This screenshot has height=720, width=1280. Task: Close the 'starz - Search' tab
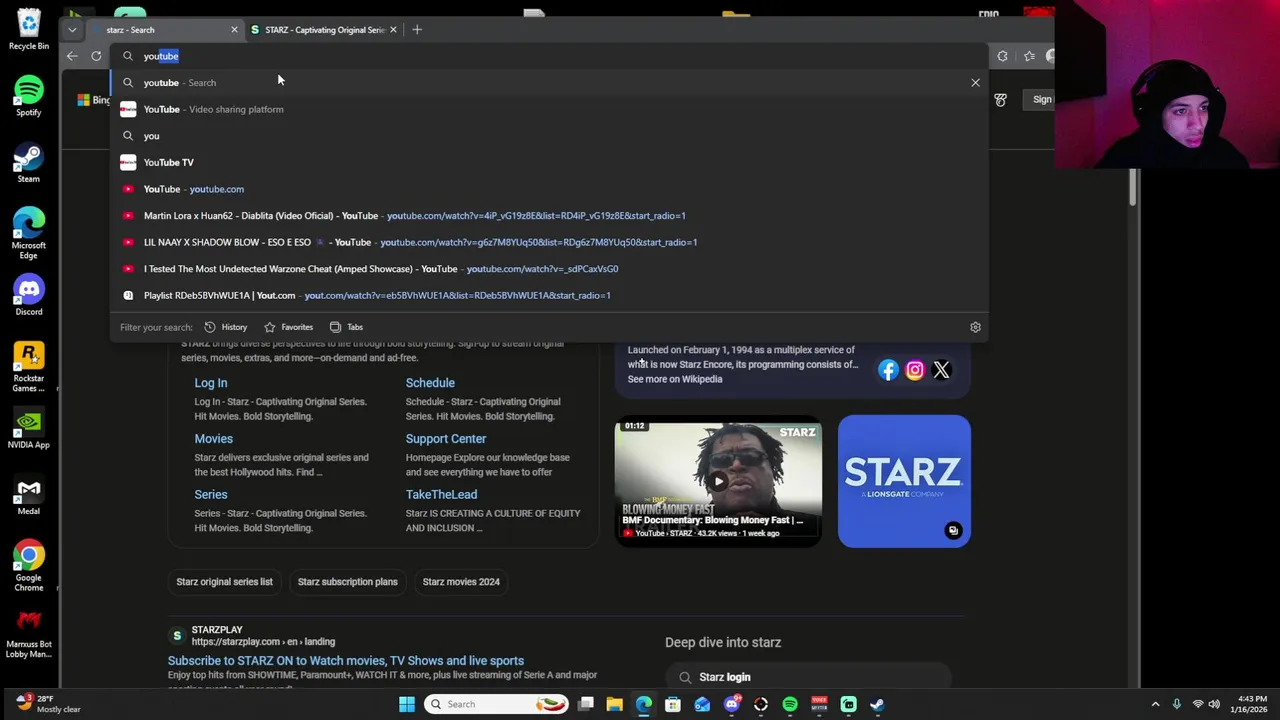coord(234,30)
